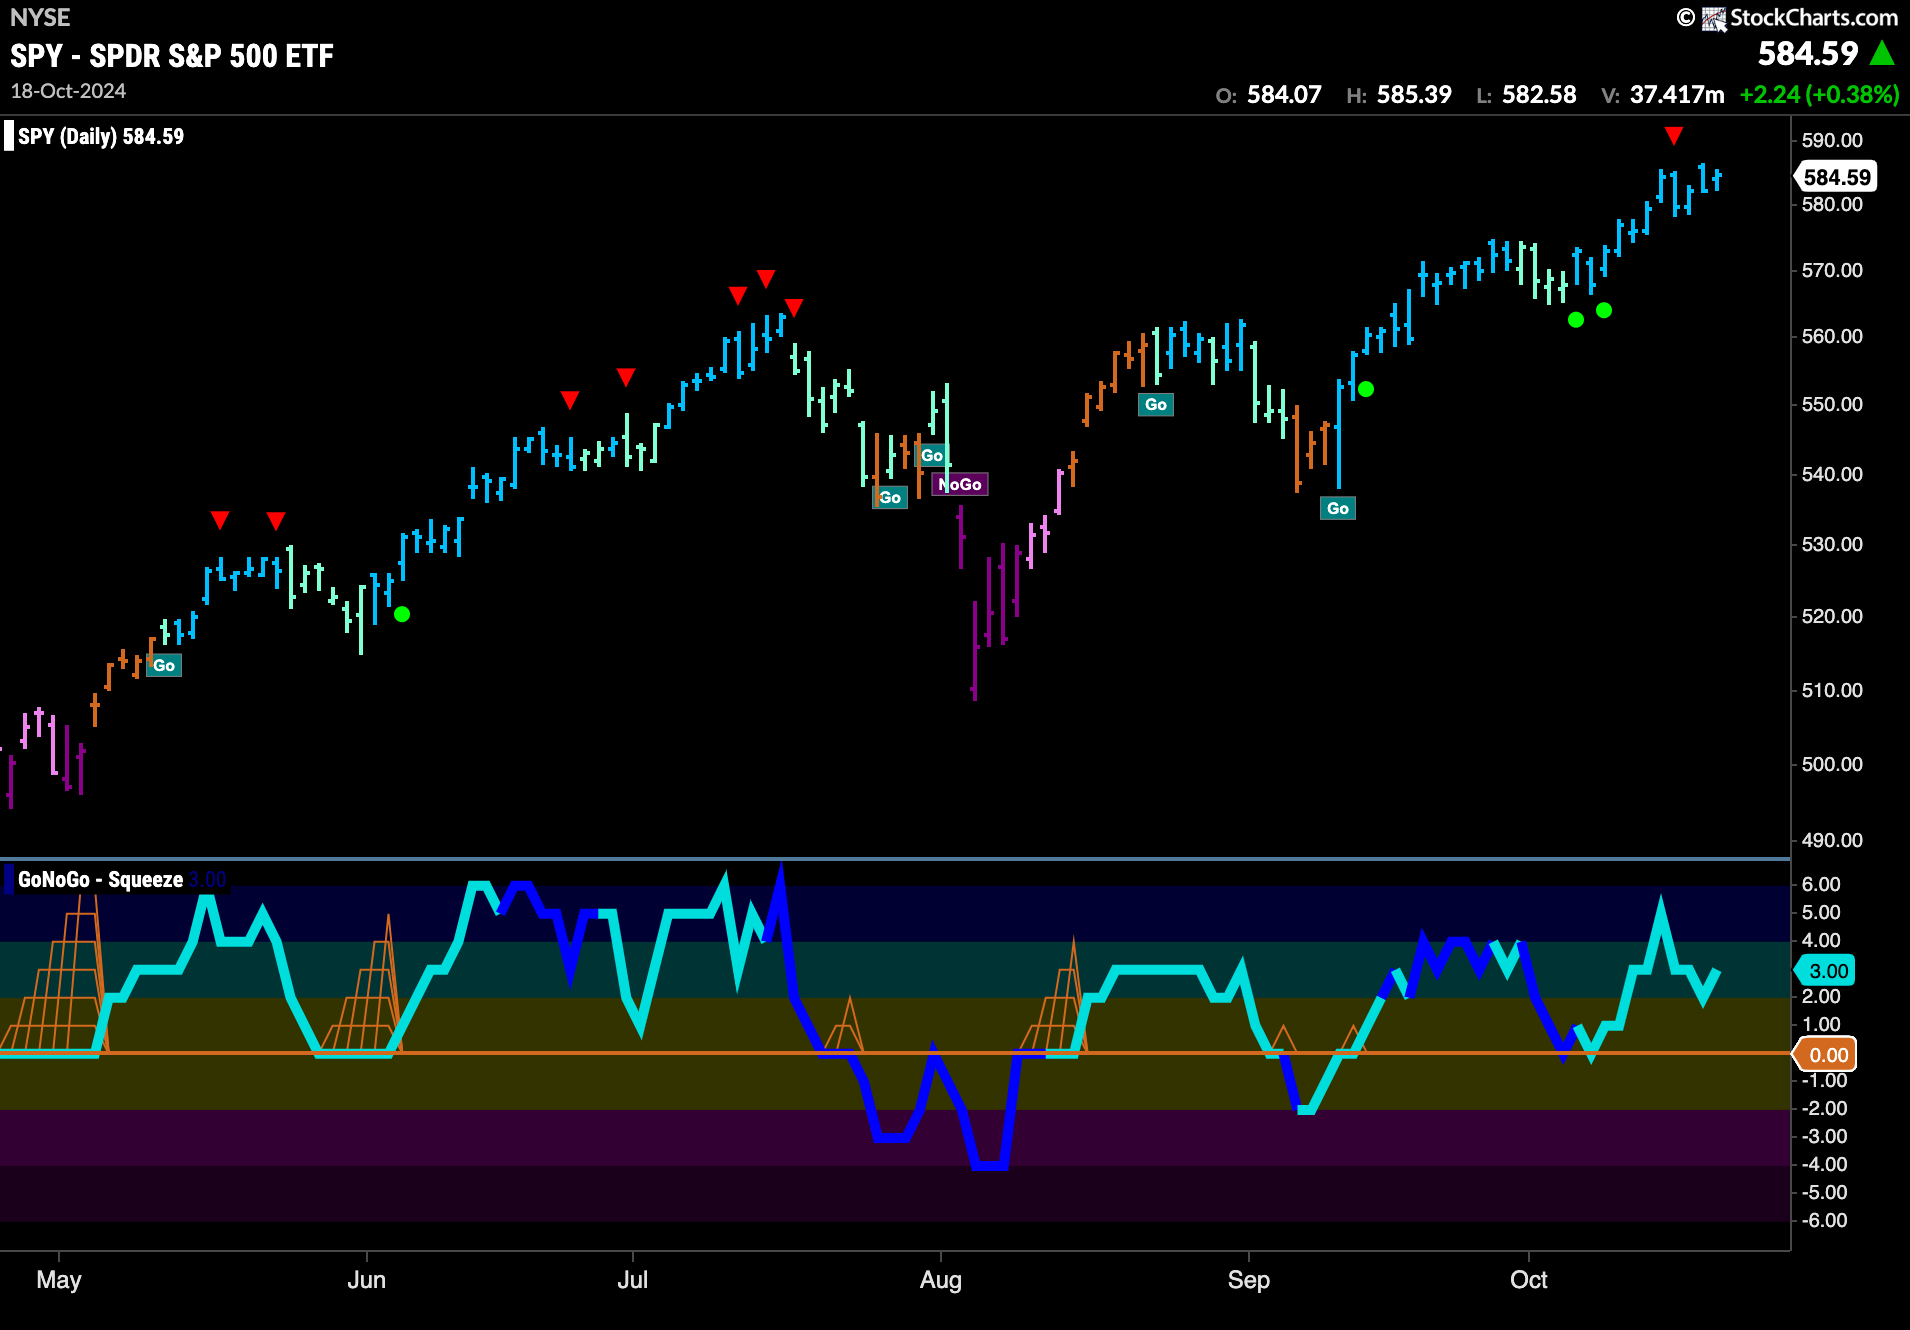Click the high value 585.39

pyautogui.click(x=1414, y=95)
